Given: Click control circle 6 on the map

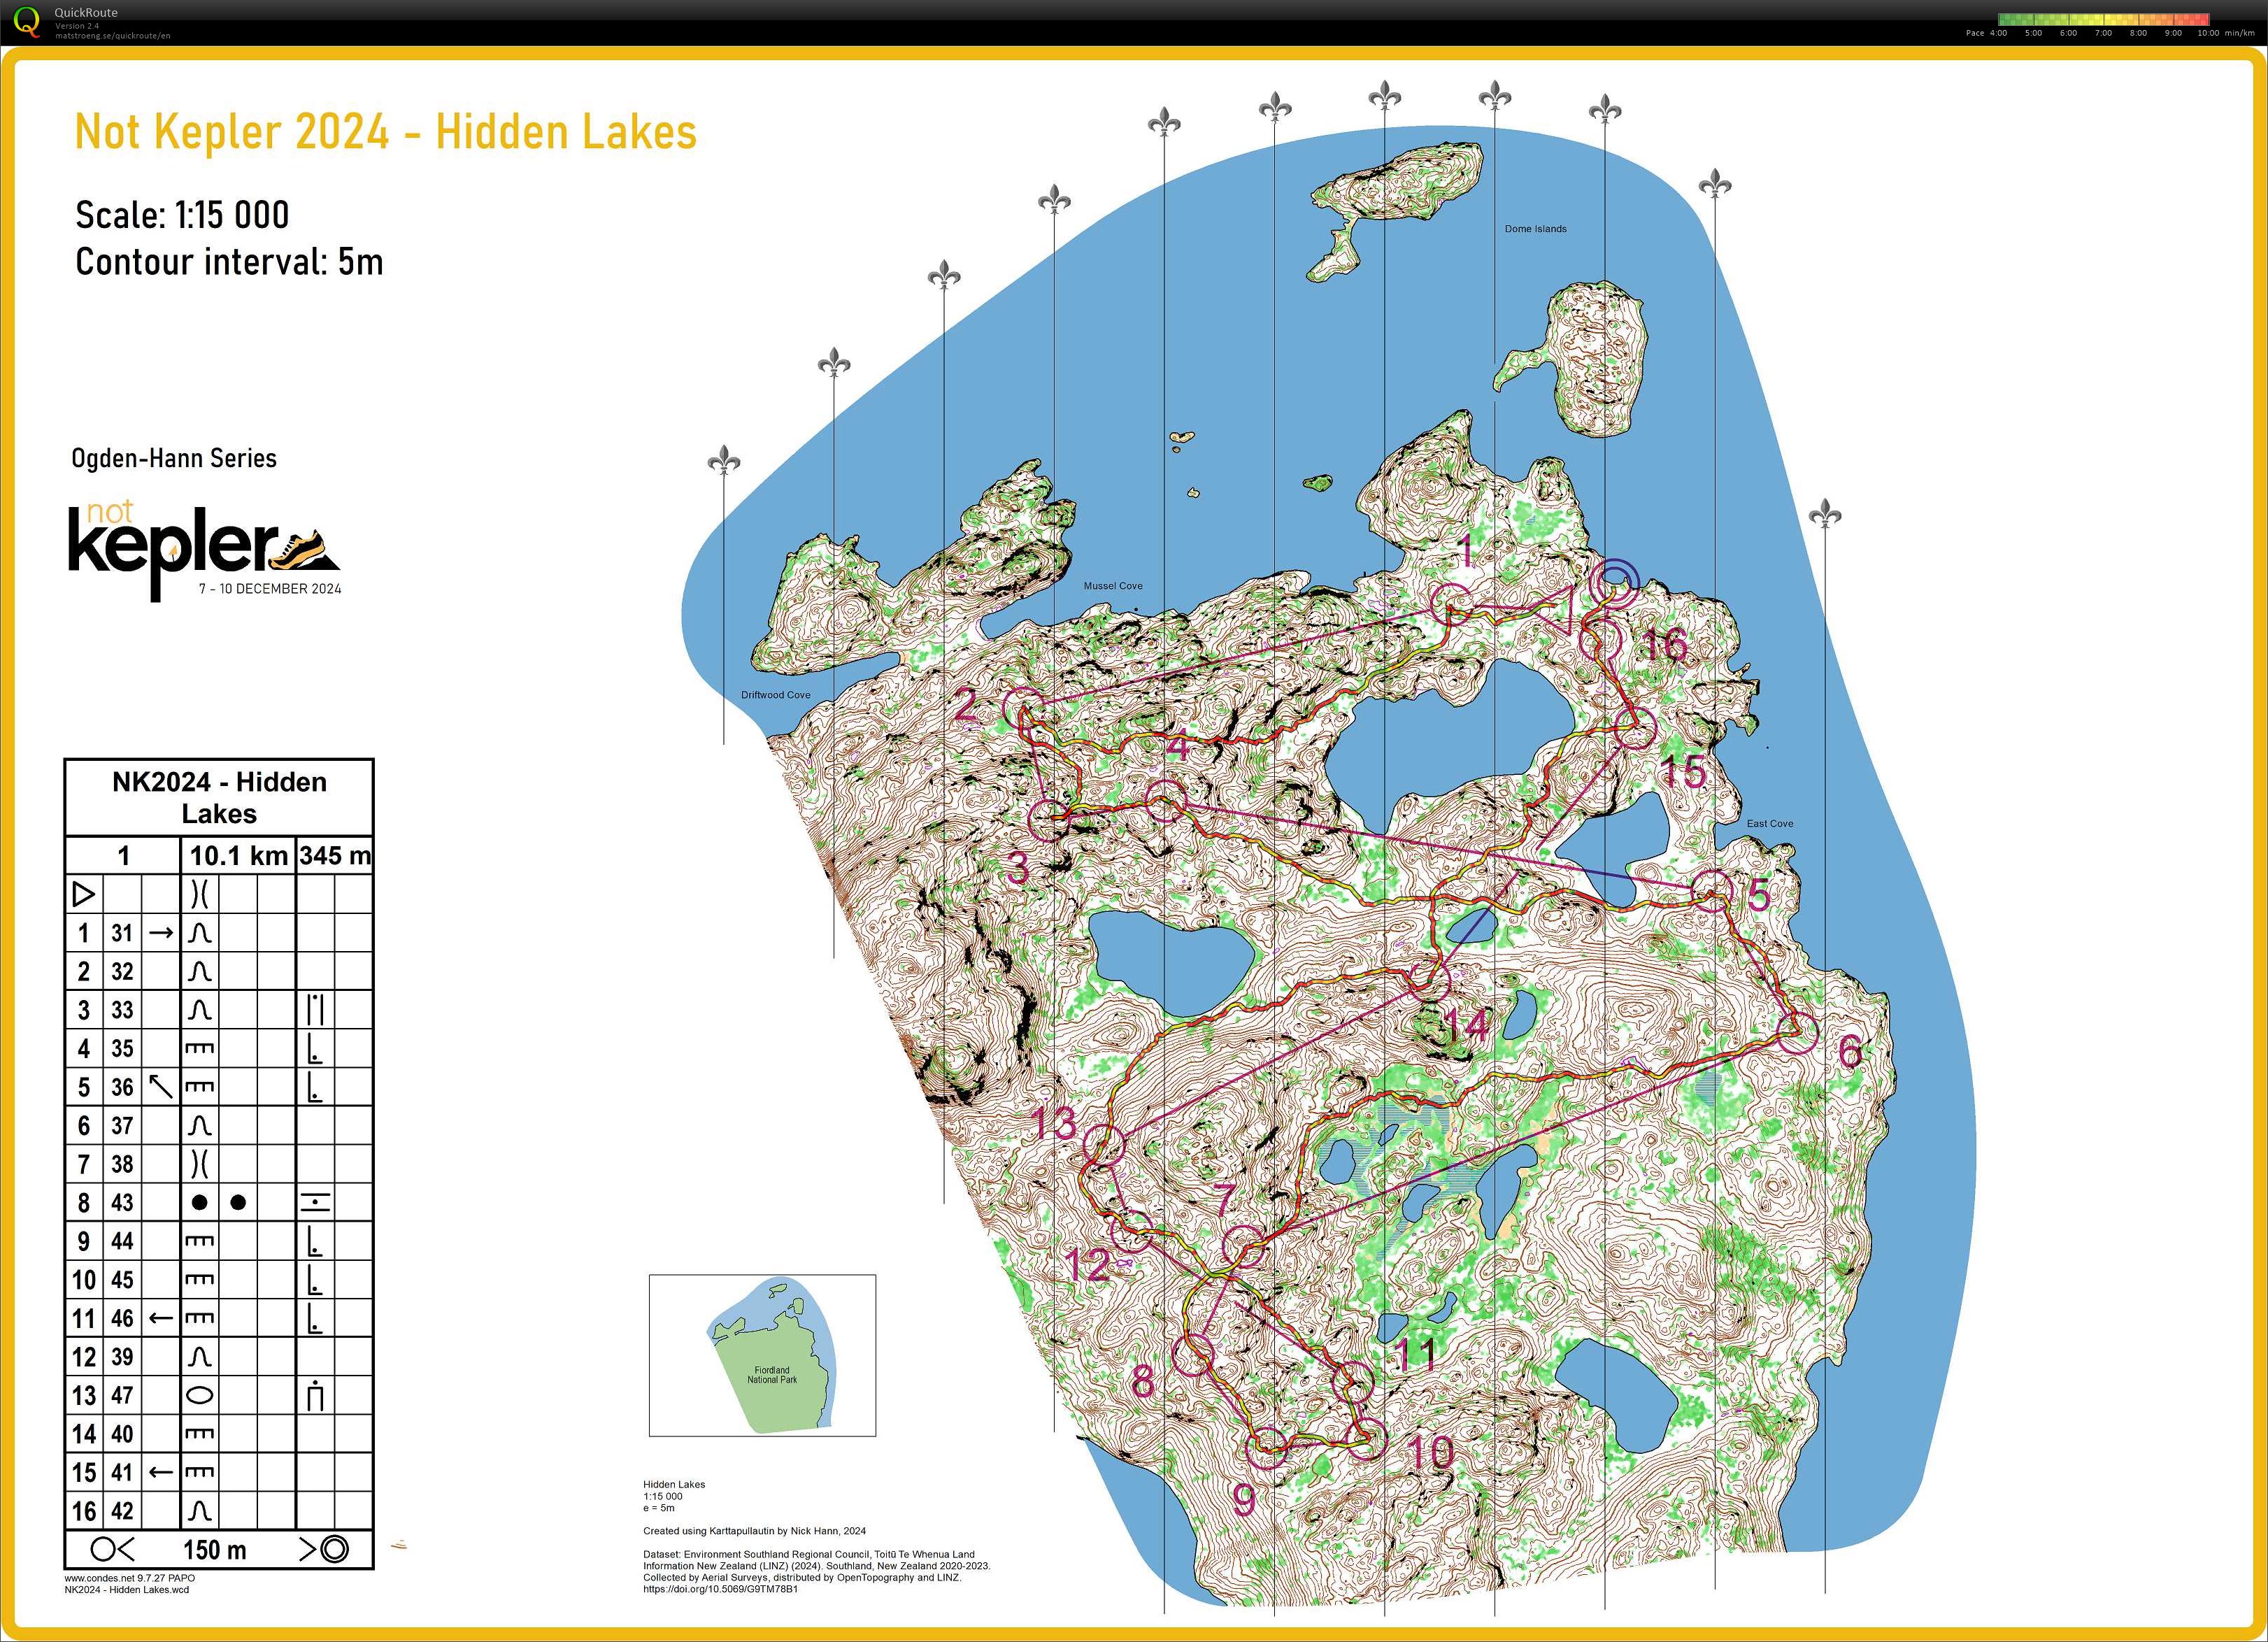Looking at the screenshot, I should click(x=1797, y=1032).
